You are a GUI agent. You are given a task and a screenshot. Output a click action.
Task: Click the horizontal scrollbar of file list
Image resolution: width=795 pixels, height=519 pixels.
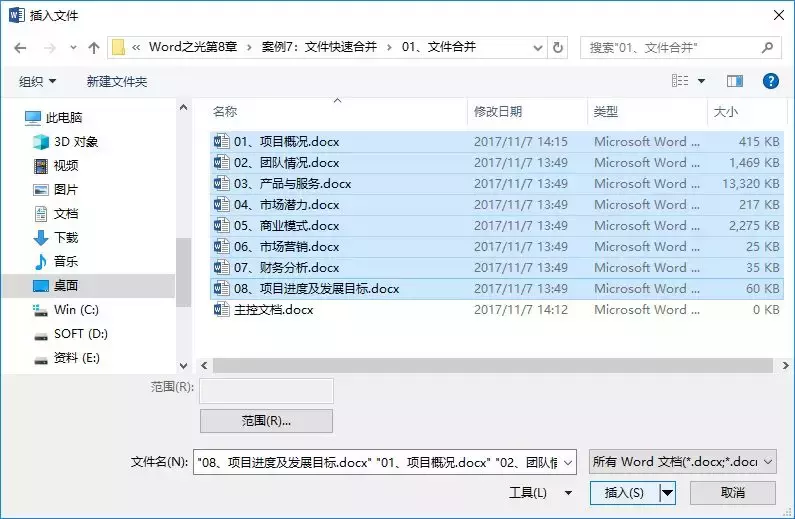[493, 365]
